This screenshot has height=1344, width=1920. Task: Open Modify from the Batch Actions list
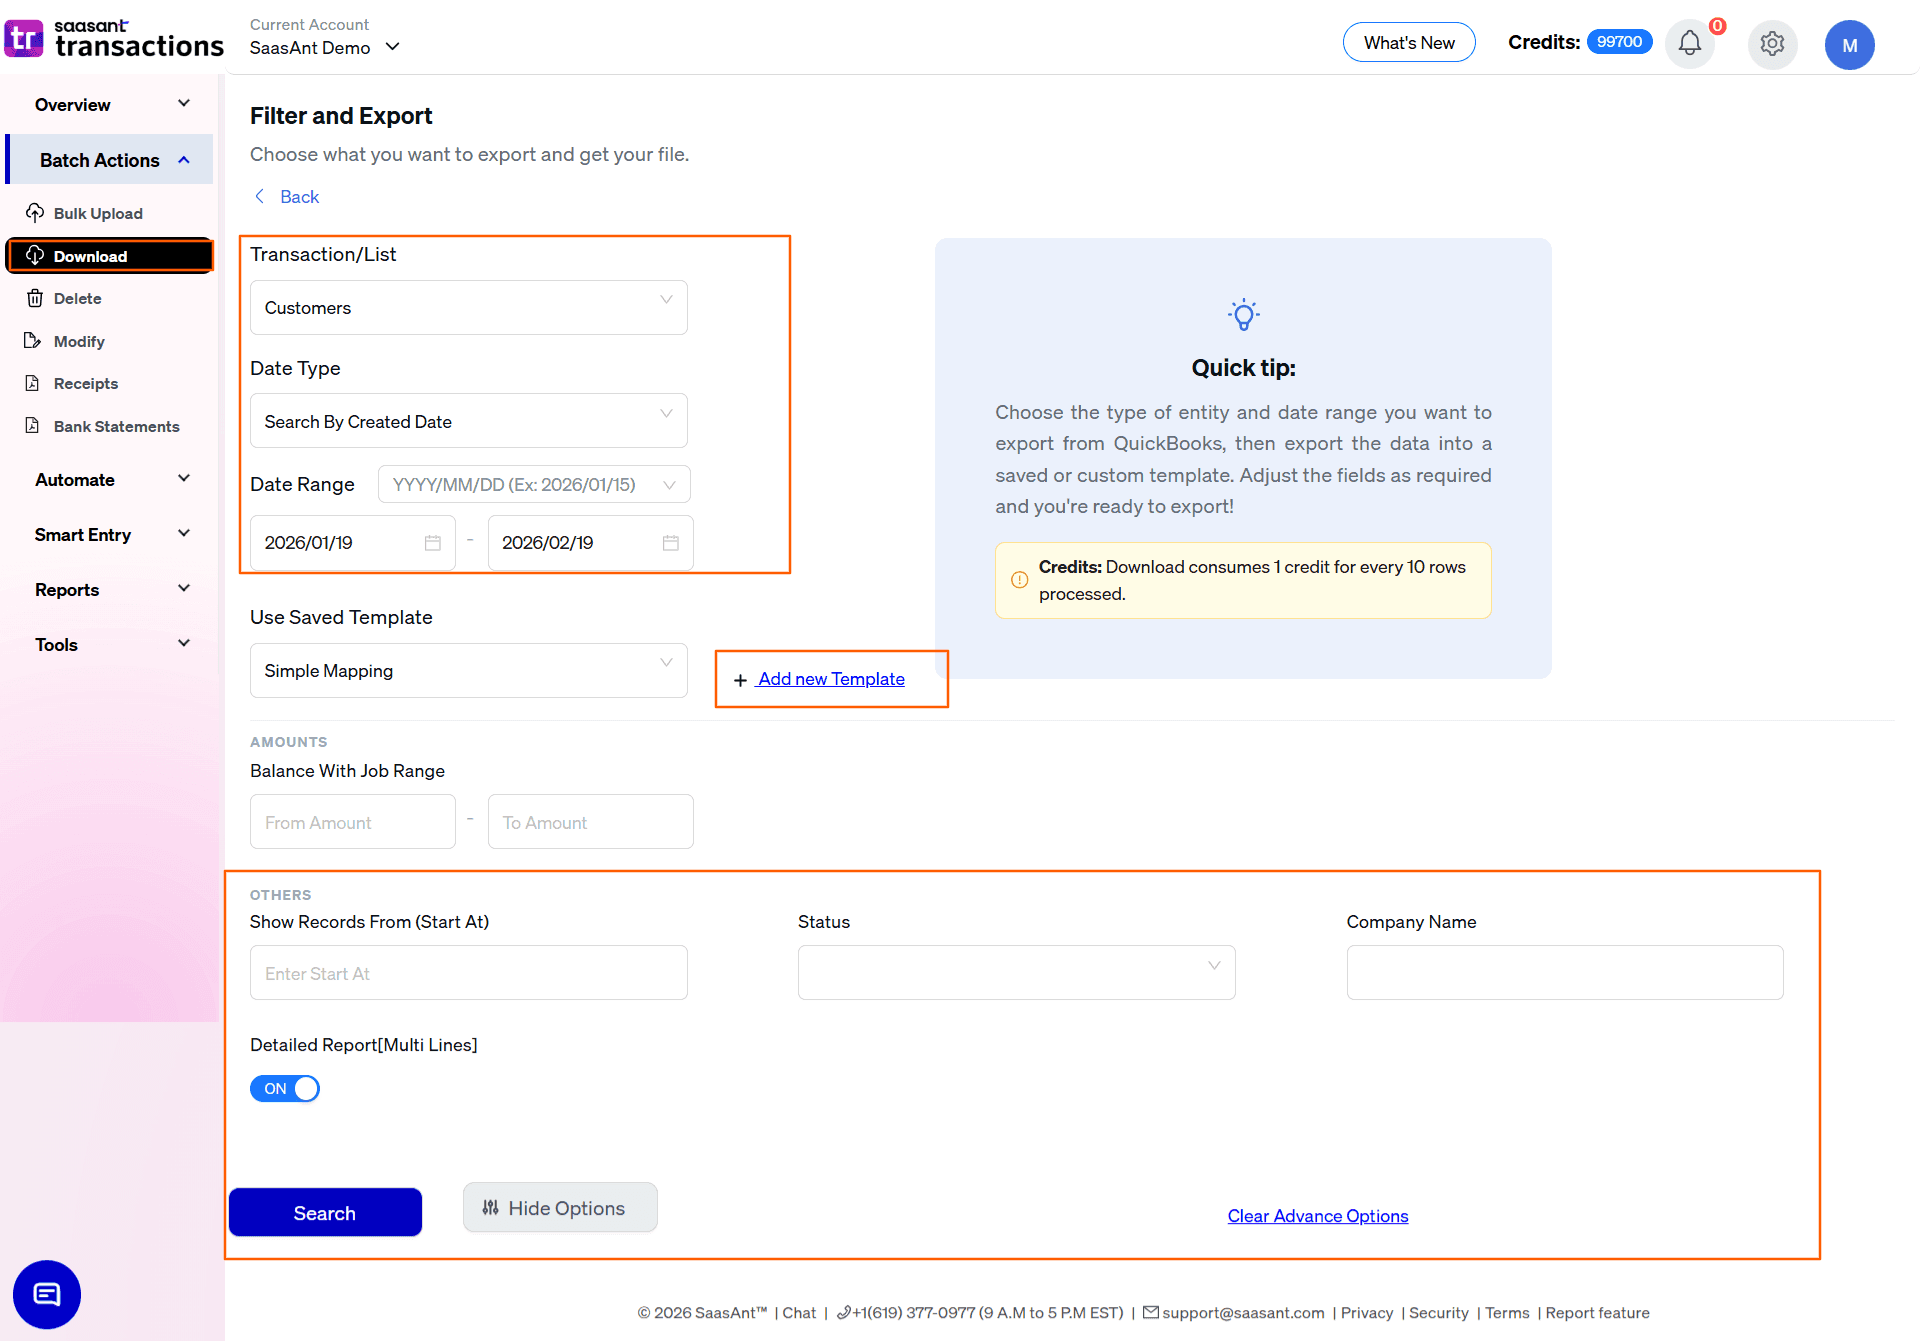(36, 341)
